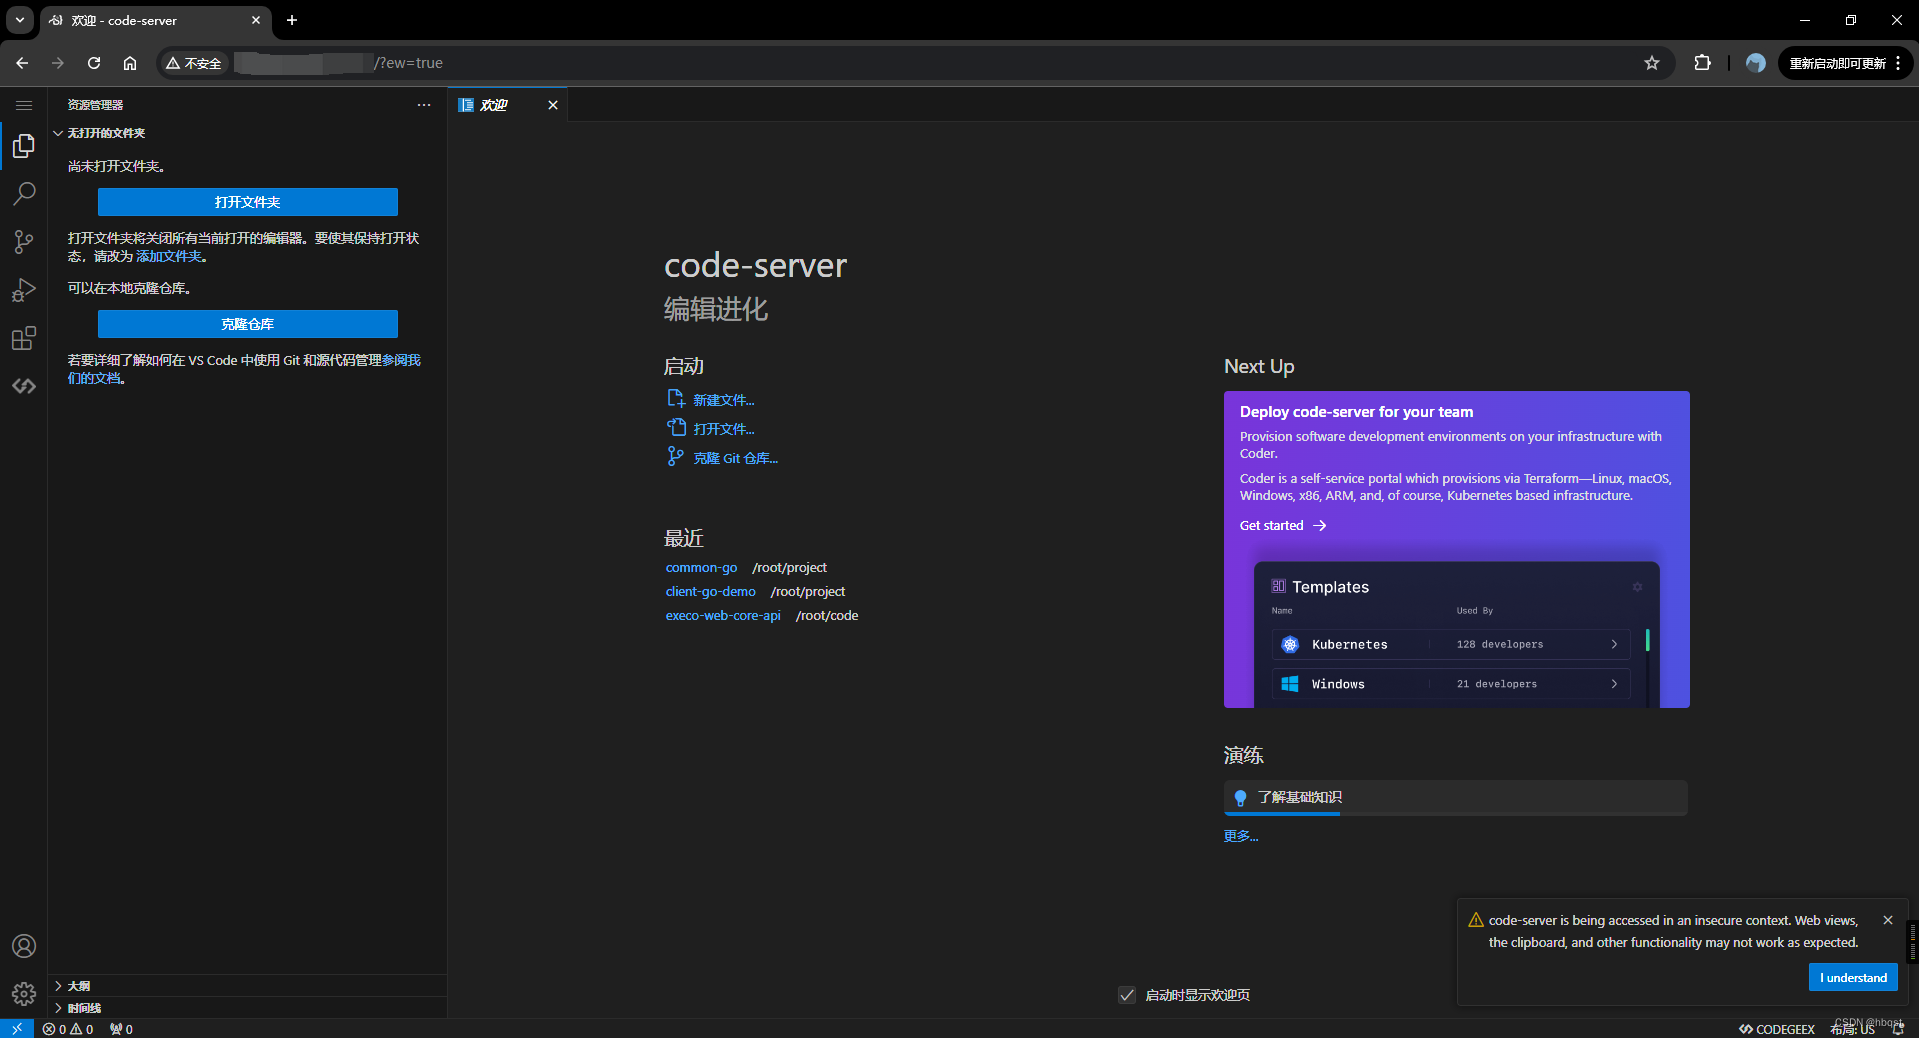Click CODEGEEX status bar item
Image resolution: width=1919 pixels, height=1038 pixels.
[x=1777, y=1029]
